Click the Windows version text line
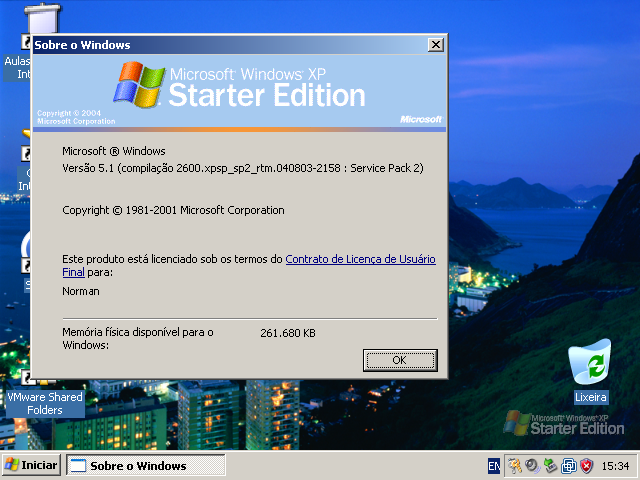This screenshot has height=480, width=640. (x=242, y=169)
